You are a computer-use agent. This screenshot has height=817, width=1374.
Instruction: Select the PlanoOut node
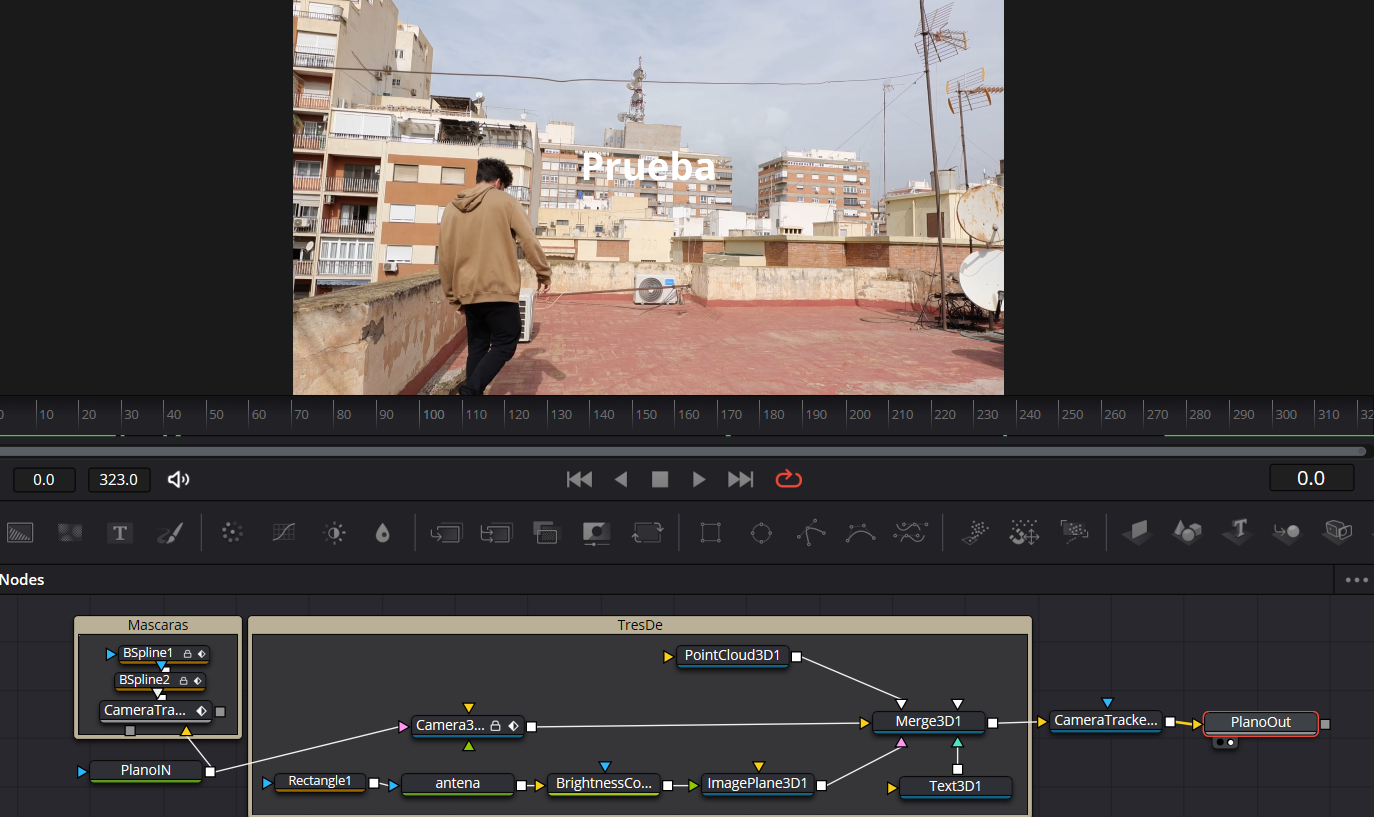[x=1260, y=722]
